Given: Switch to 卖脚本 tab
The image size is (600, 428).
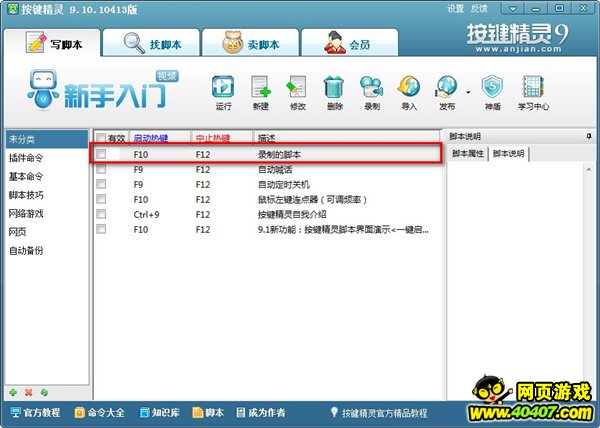Looking at the screenshot, I should [250, 43].
